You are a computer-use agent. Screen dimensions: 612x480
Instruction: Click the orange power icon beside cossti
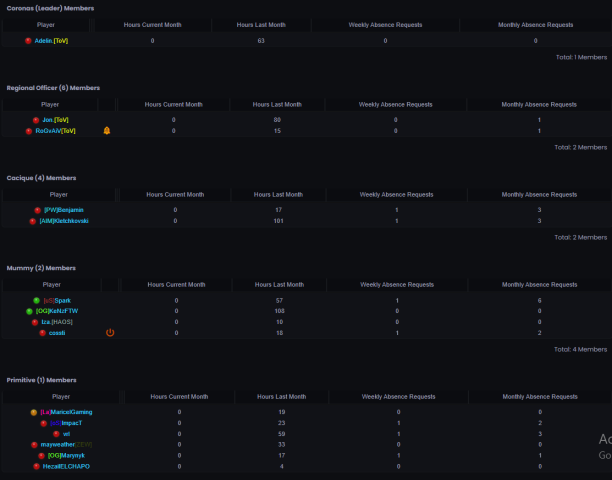[x=110, y=332]
